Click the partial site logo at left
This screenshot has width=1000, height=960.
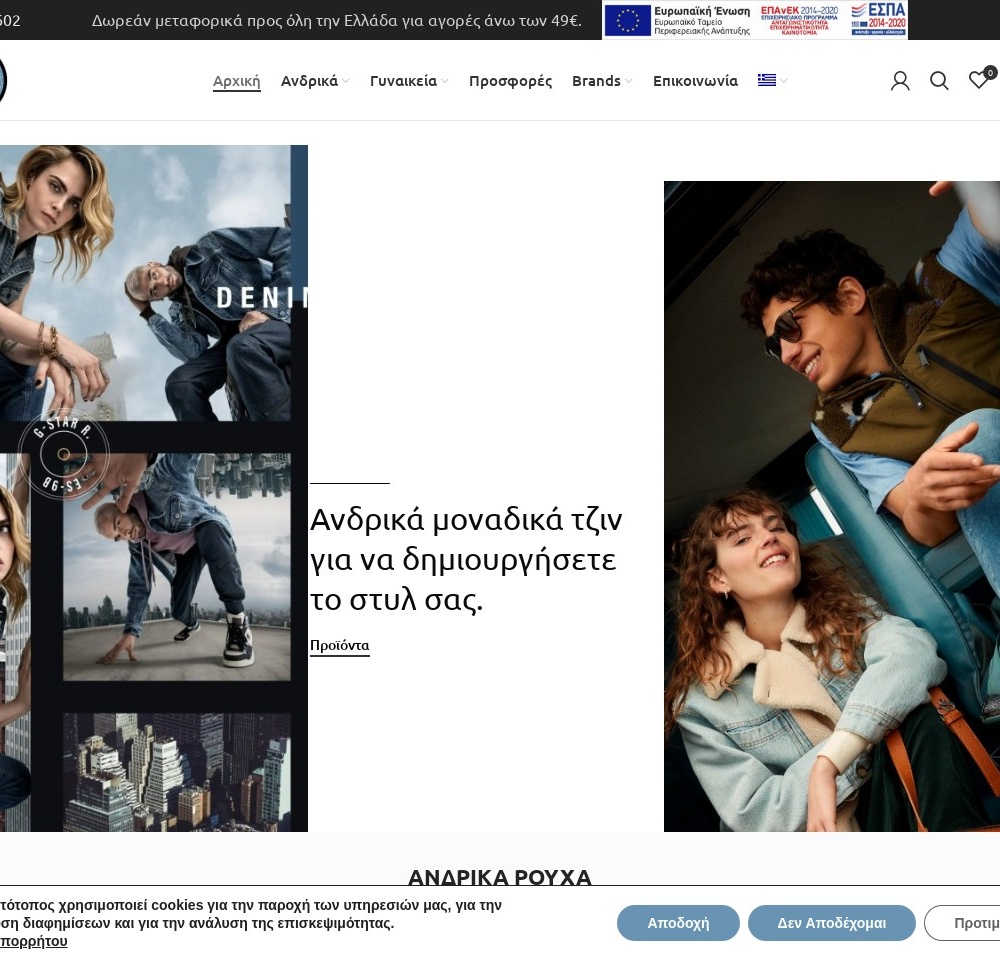pos(3,80)
